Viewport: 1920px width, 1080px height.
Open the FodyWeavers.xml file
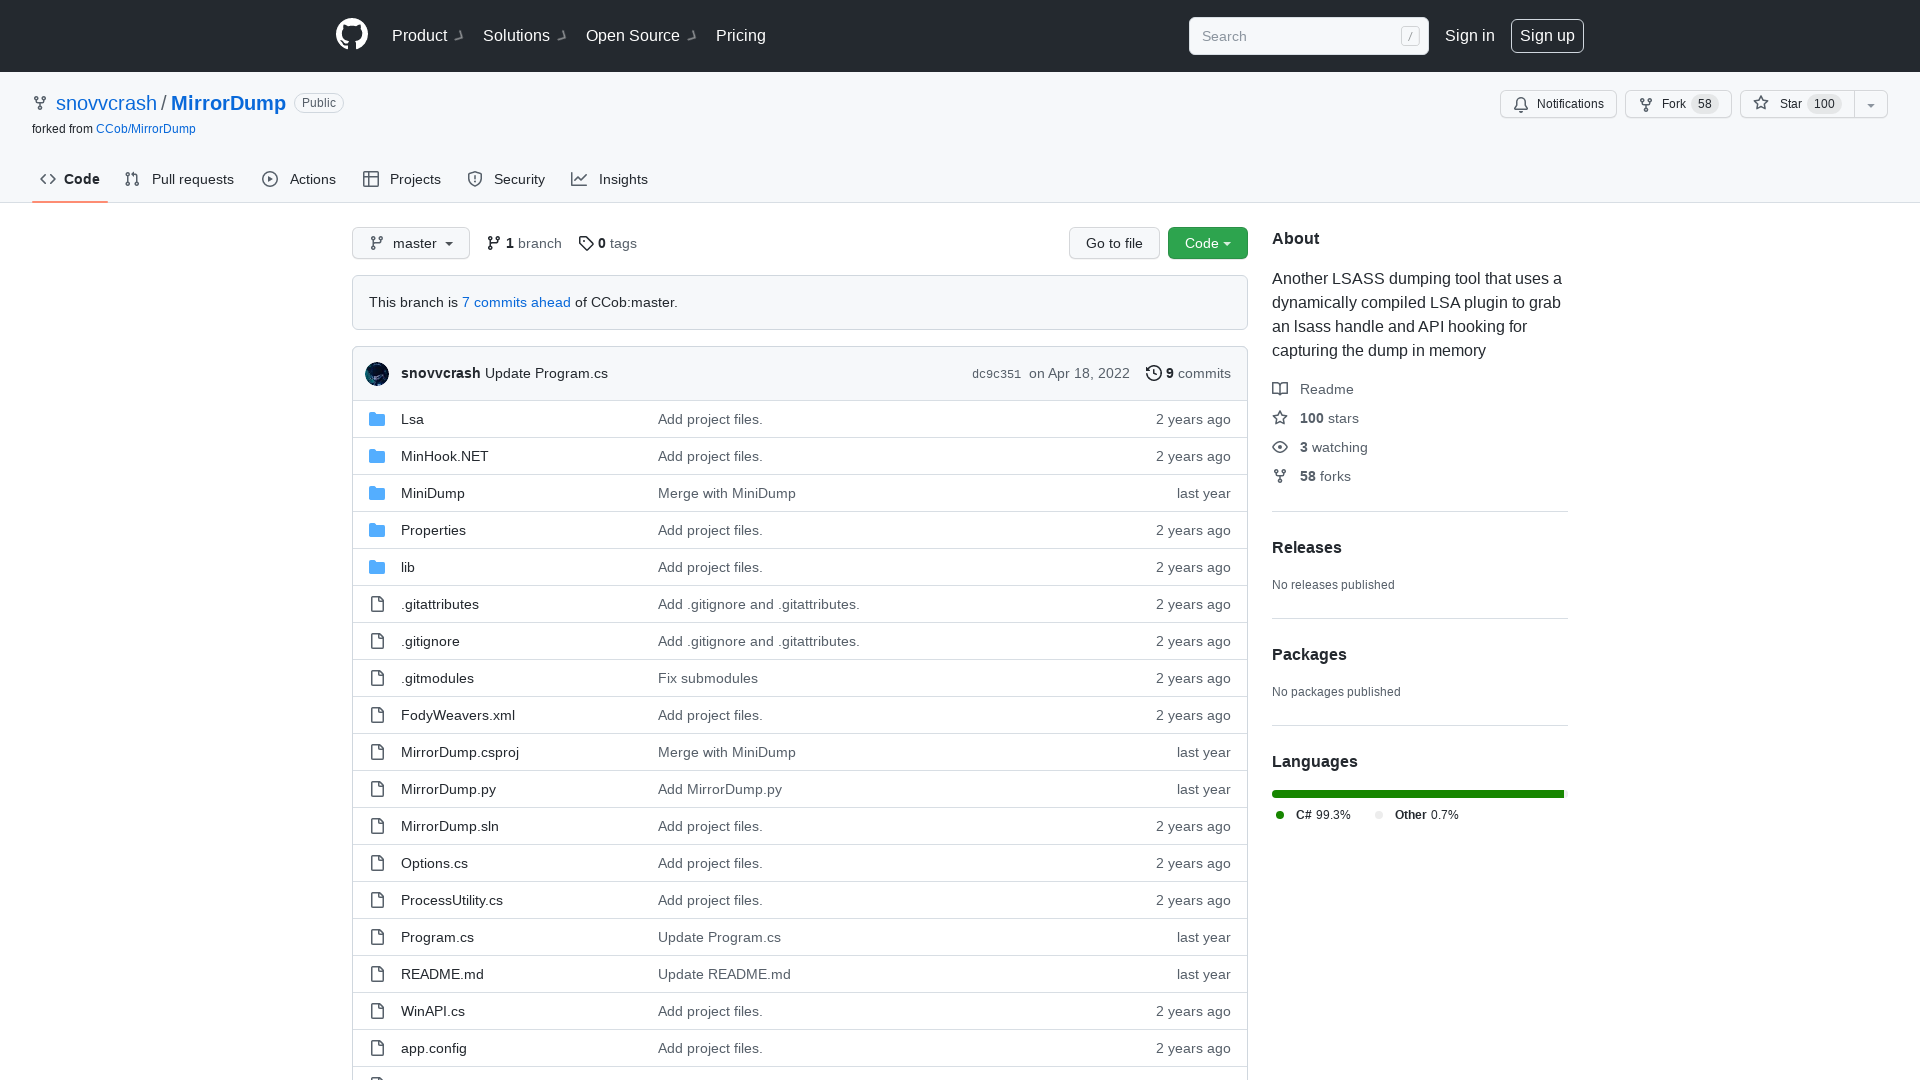pos(458,715)
